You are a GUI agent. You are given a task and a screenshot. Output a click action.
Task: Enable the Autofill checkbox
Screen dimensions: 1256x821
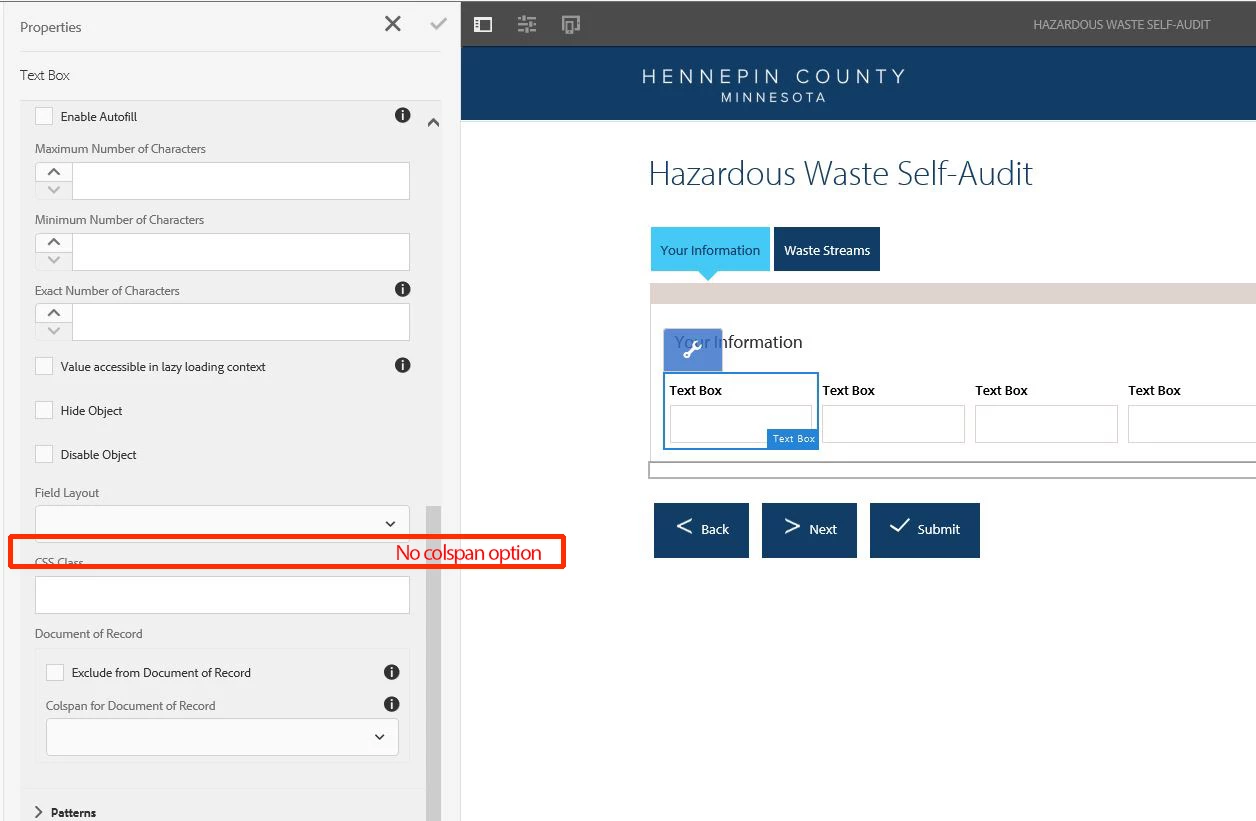coord(44,116)
